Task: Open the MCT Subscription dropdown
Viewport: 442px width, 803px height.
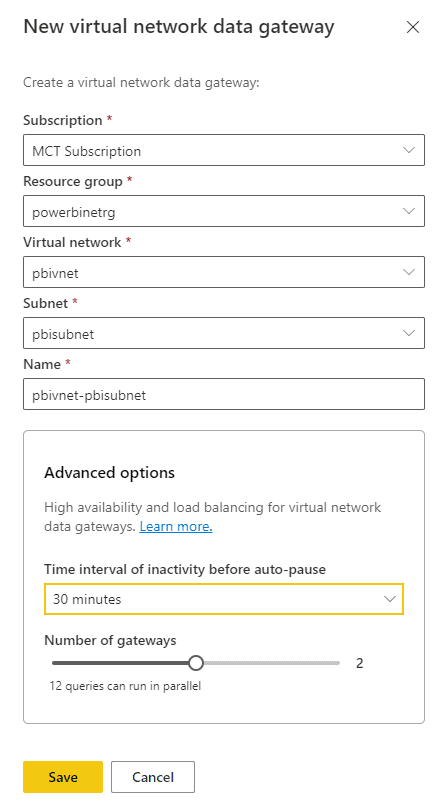Action: pyautogui.click(x=224, y=150)
